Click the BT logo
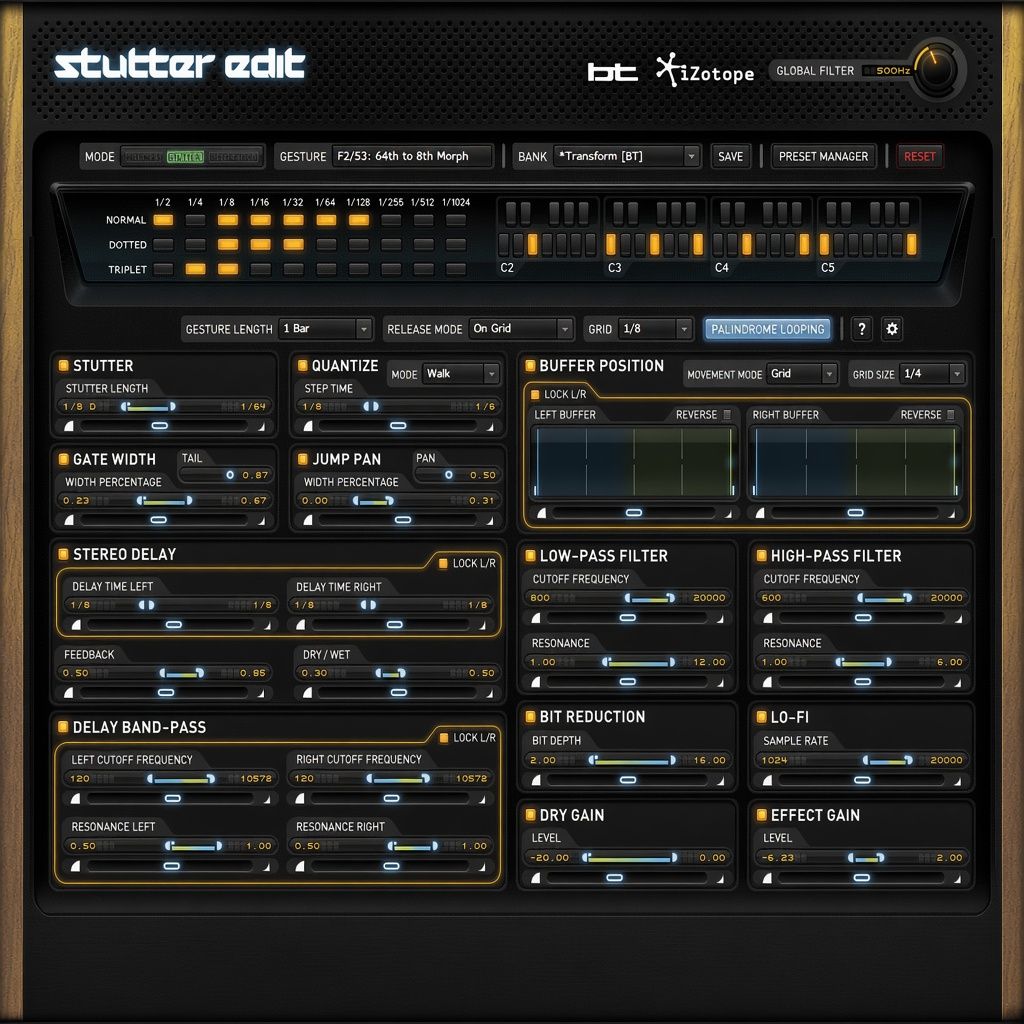1024x1024 pixels. [612, 71]
